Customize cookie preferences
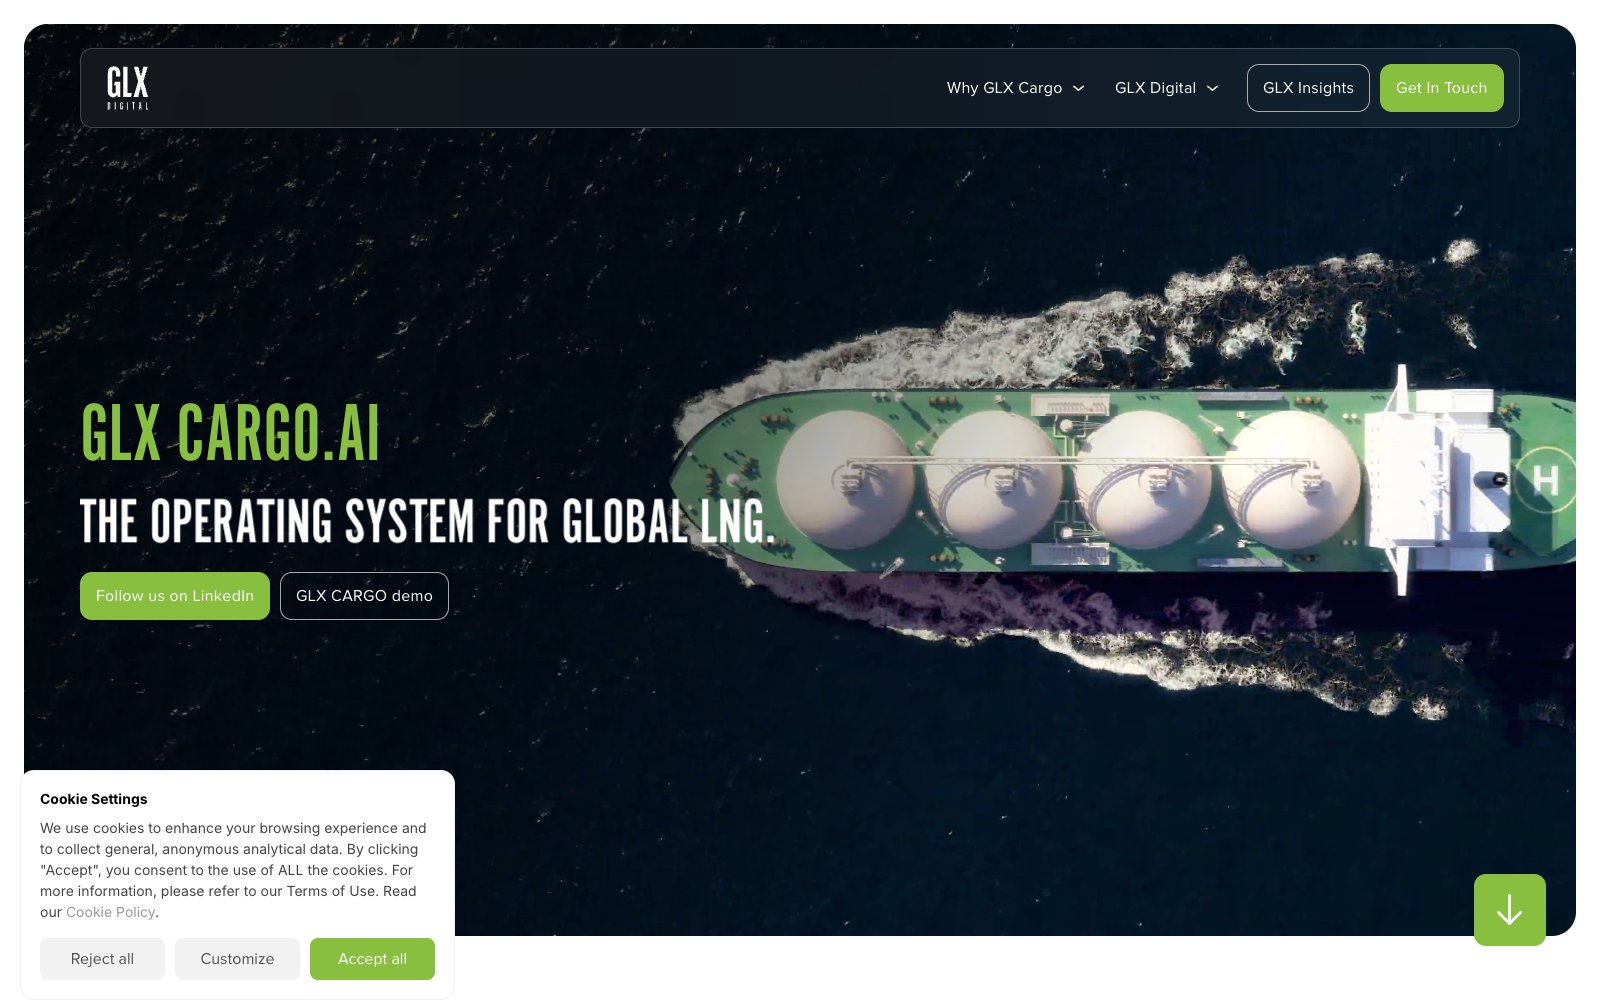This screenshot has width=1600, height=1000. click(x=237, y=959)
